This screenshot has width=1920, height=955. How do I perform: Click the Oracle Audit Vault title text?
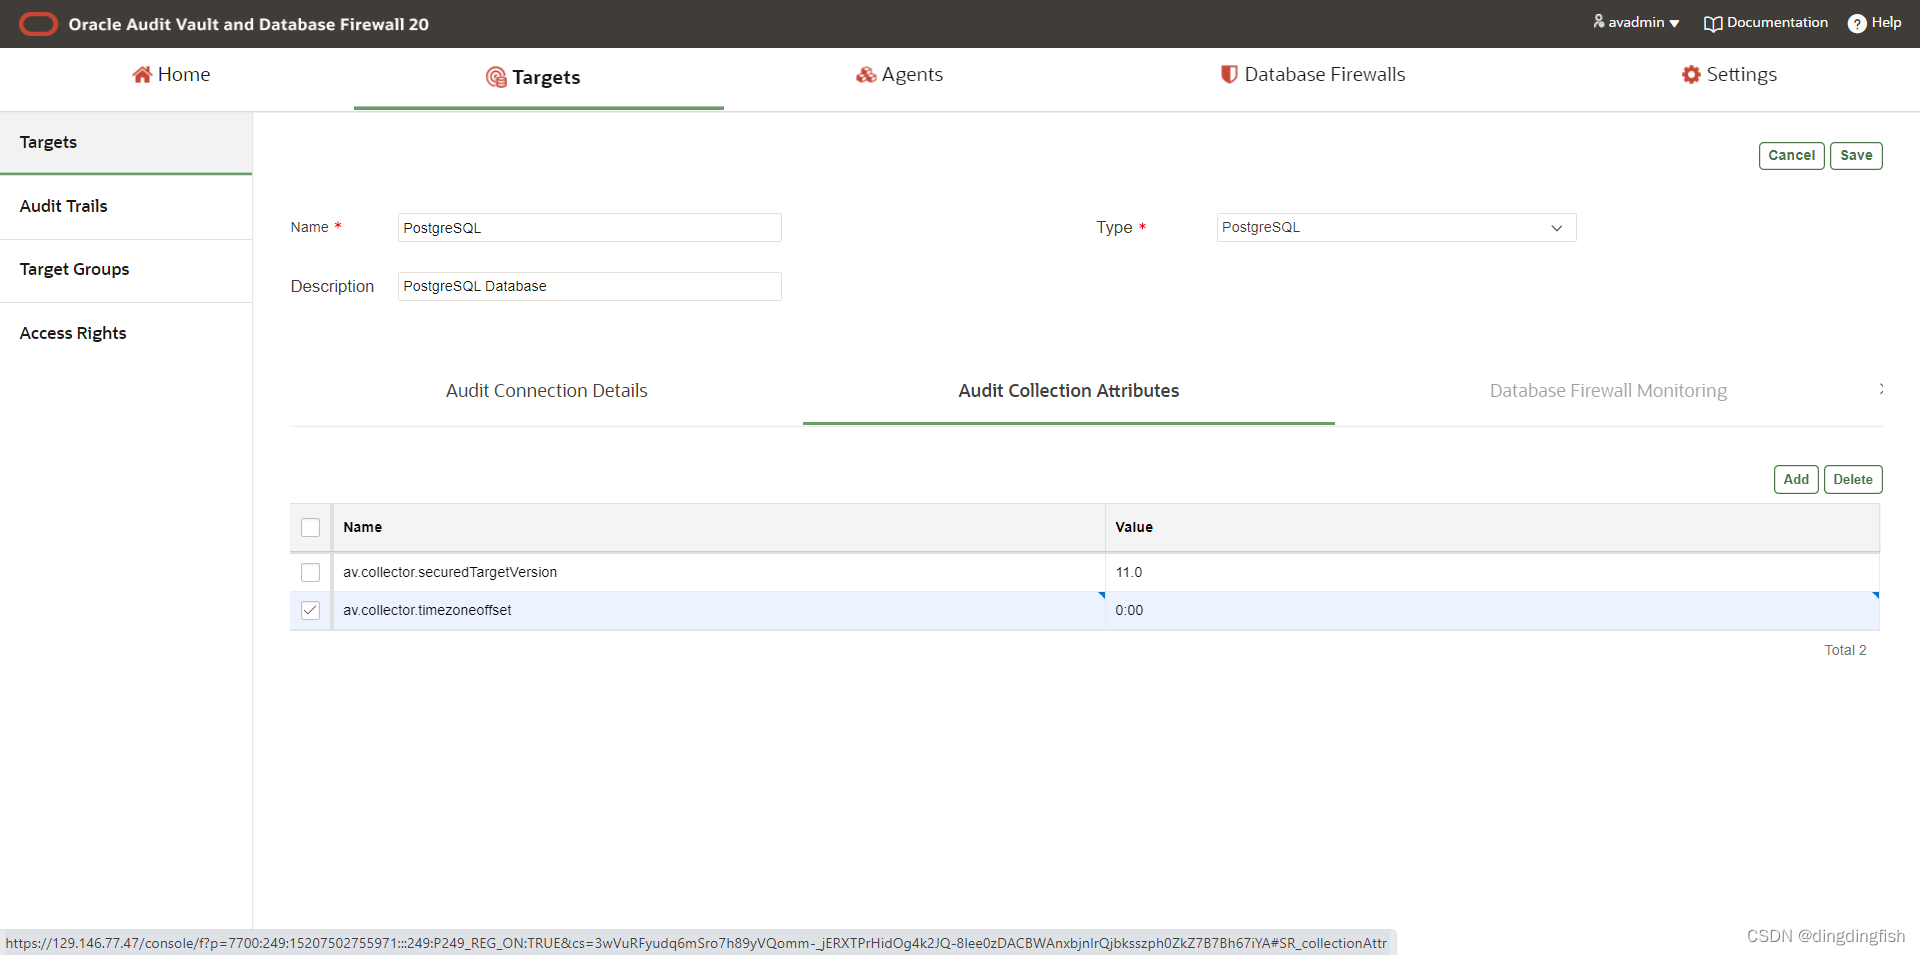pos(248,24)
